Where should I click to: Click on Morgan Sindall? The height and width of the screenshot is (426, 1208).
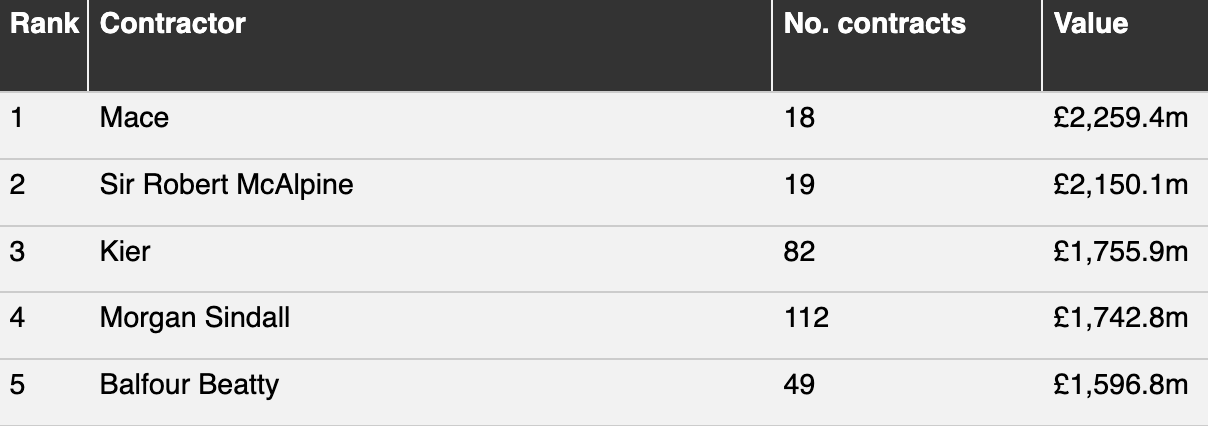[x=195, y=318]
